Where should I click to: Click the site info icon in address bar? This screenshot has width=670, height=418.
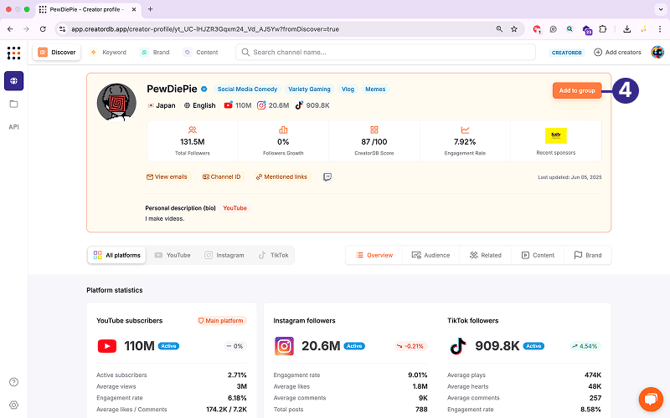[x=62, y=29]
